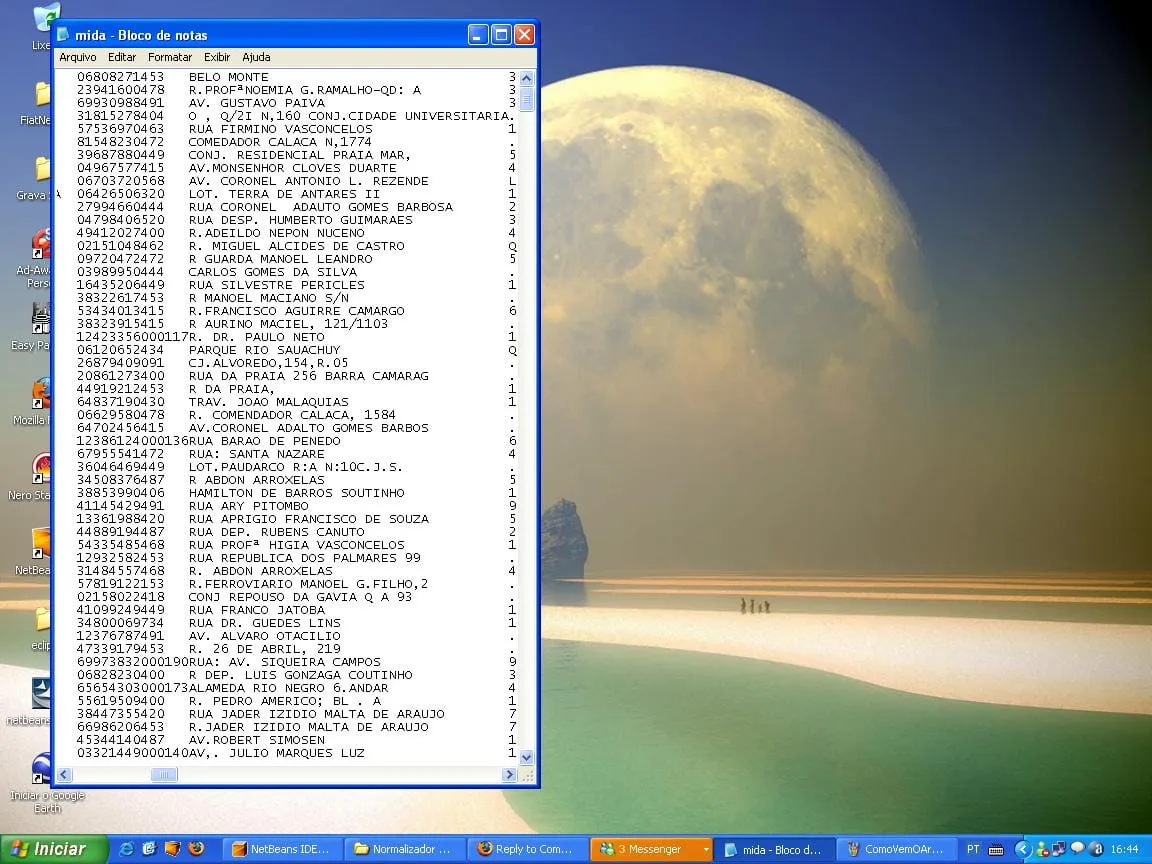Click the horizontal scrollbar right arrow
This screenshot has width=1152, height=864.
pyautogui.click(x=509, y=775)
